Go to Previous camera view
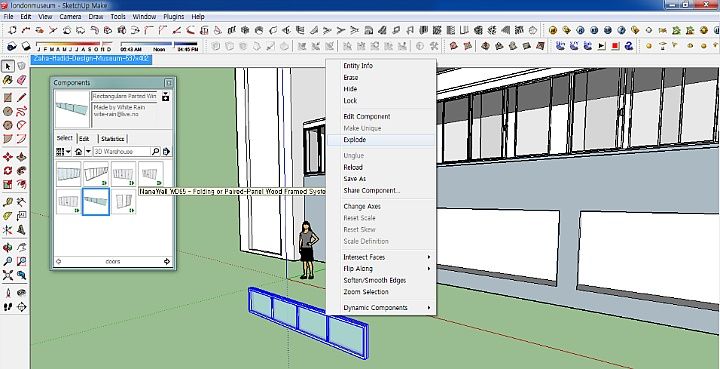The image size is (720, 369). click(22, 275)
